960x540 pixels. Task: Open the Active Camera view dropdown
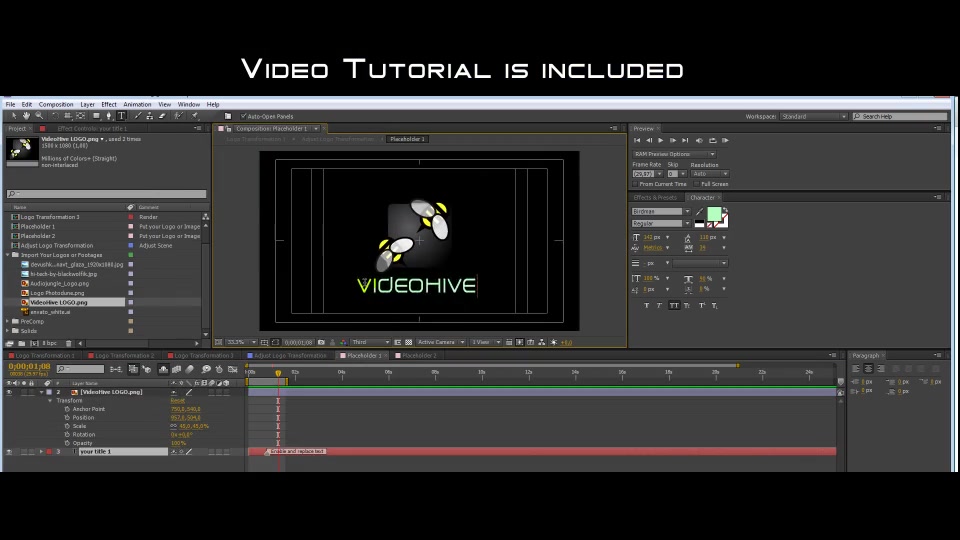pos(441,342)
